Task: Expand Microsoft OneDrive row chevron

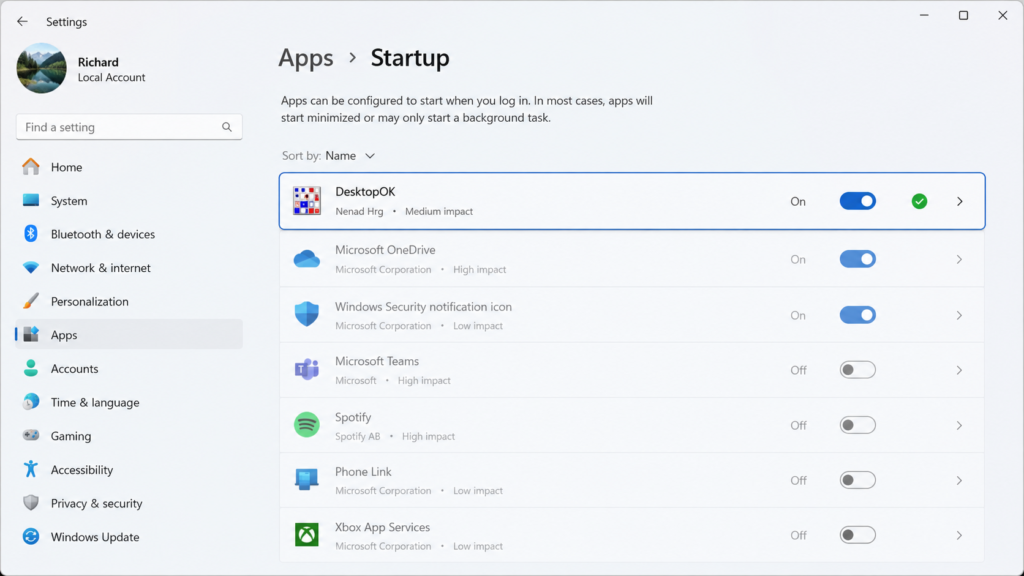Action: (x=959, y=259)
